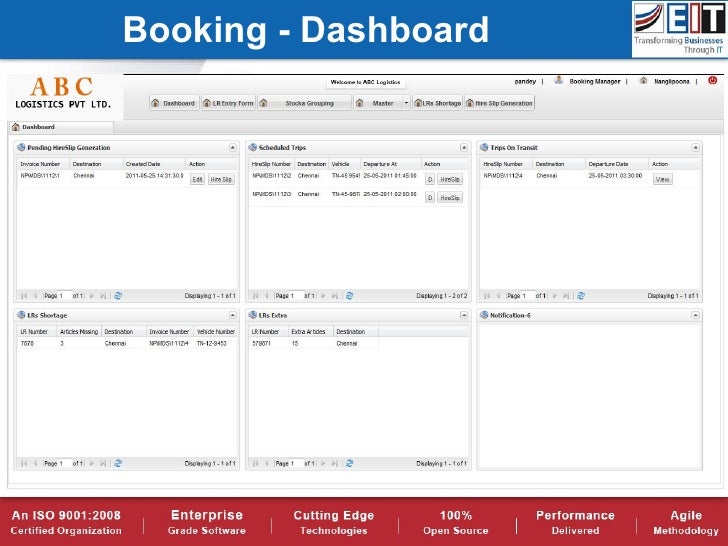Click the red power logout icon

[713, 80]
